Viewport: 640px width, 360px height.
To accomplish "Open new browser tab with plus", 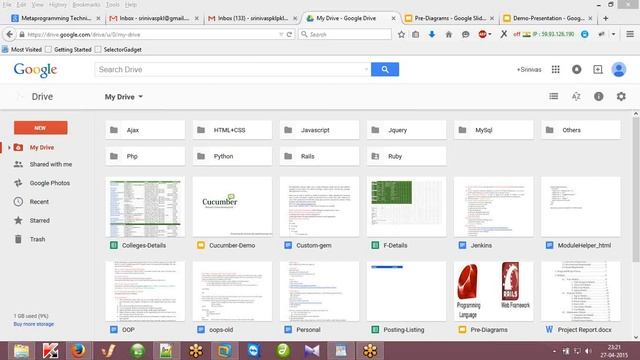I will coord(605,18).
